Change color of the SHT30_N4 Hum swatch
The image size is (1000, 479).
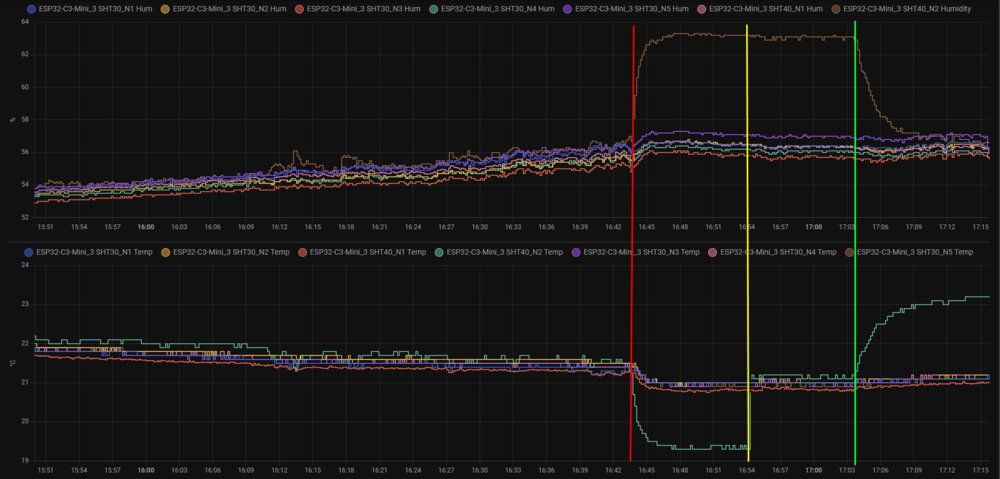(x=433, y=10)
